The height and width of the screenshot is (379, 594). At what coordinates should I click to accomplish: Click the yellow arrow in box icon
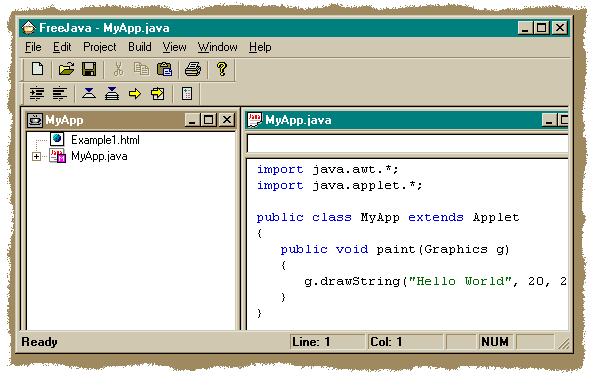point(158,93)
